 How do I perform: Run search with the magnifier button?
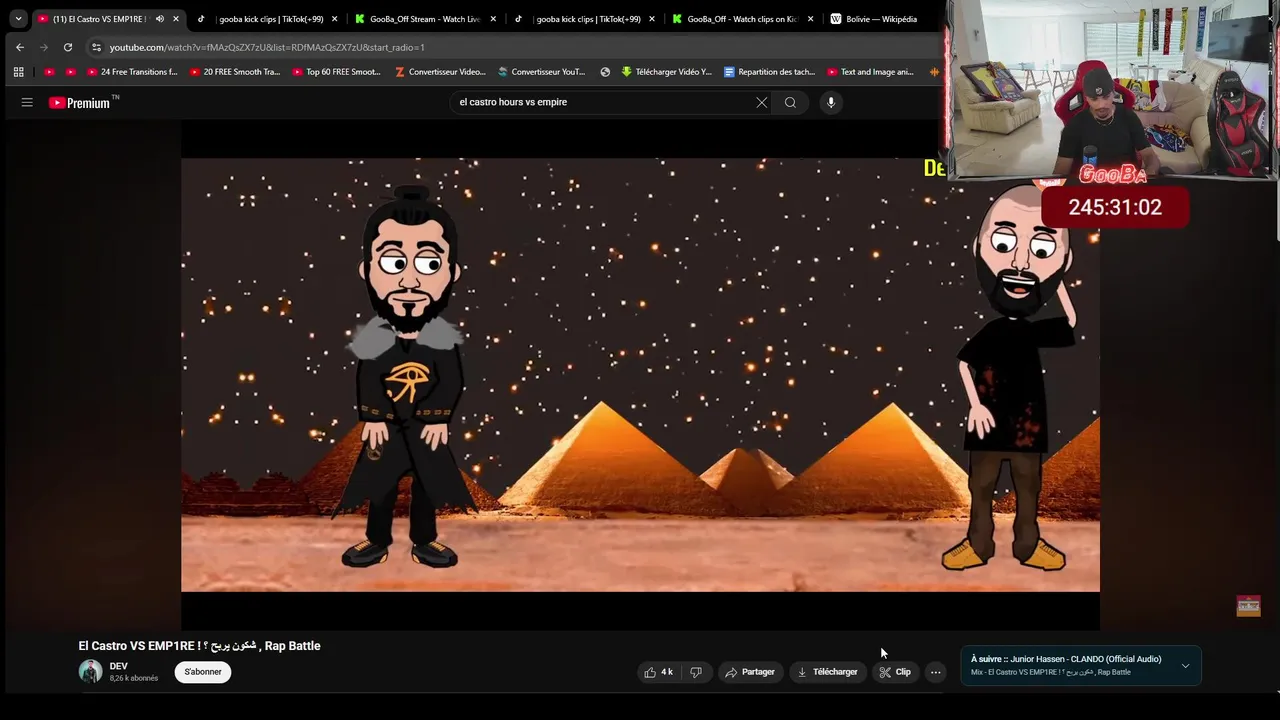(x=790, y=102)
